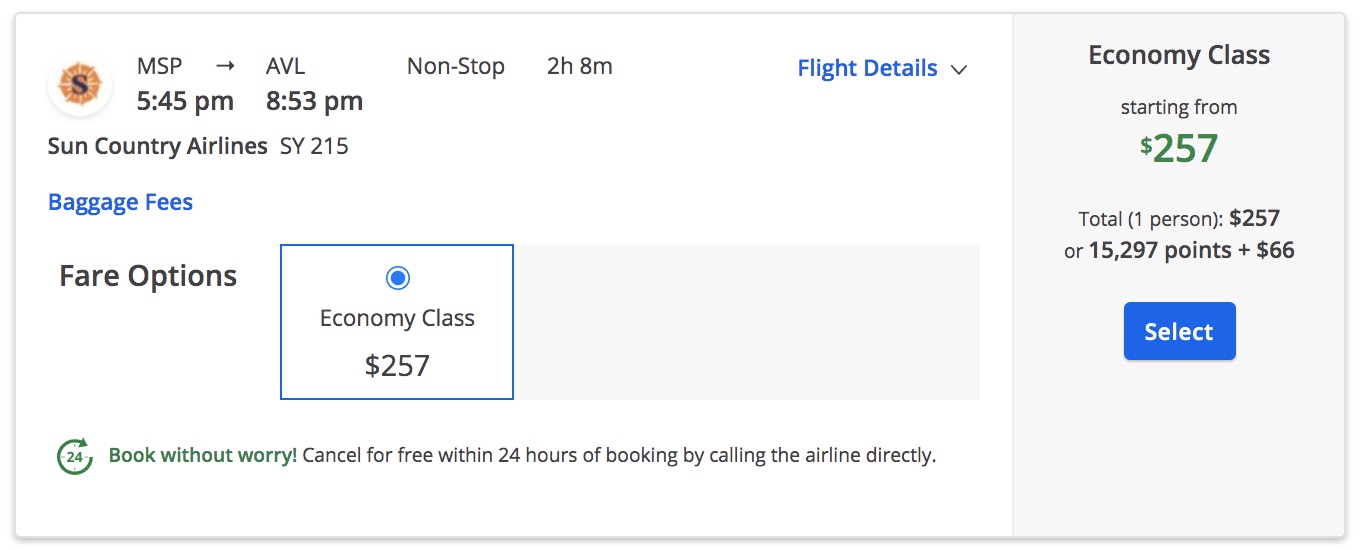The height and width of the screenshot is (550, 1360).
Task: Click the 2h 8m flight duration
Action: pyautogui.click(x=580, y=67)
